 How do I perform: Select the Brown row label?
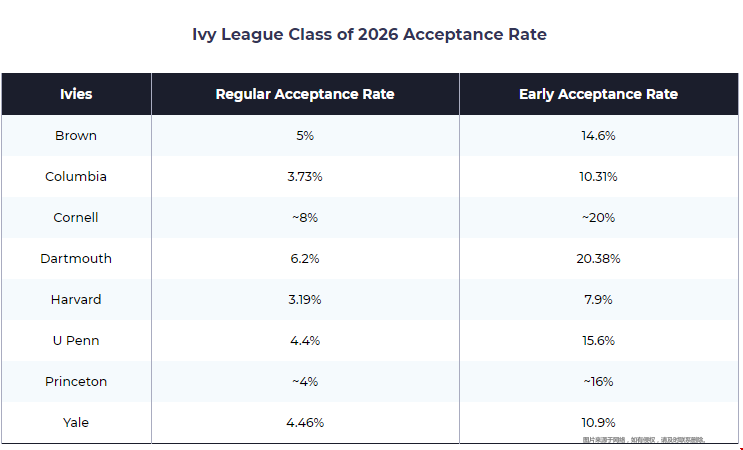click(x=76, y=135)
